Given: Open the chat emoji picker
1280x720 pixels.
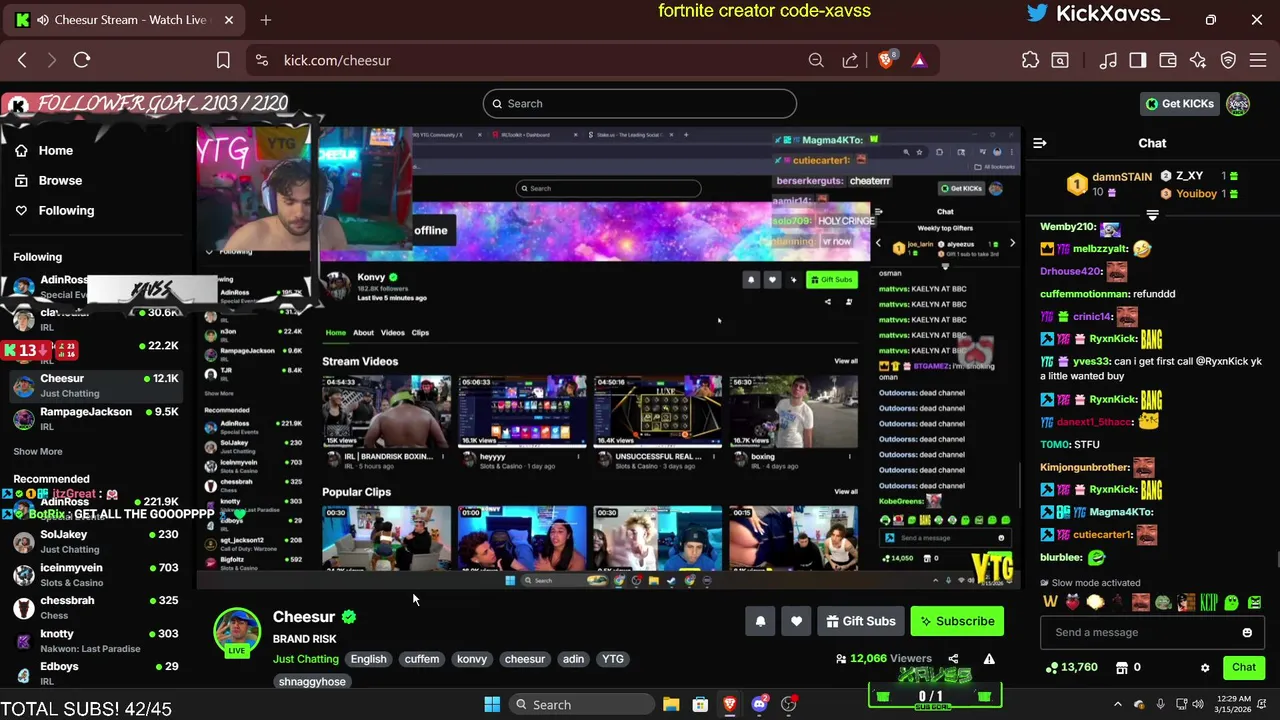Looking at the screenshot, I should coord(1247,632).
